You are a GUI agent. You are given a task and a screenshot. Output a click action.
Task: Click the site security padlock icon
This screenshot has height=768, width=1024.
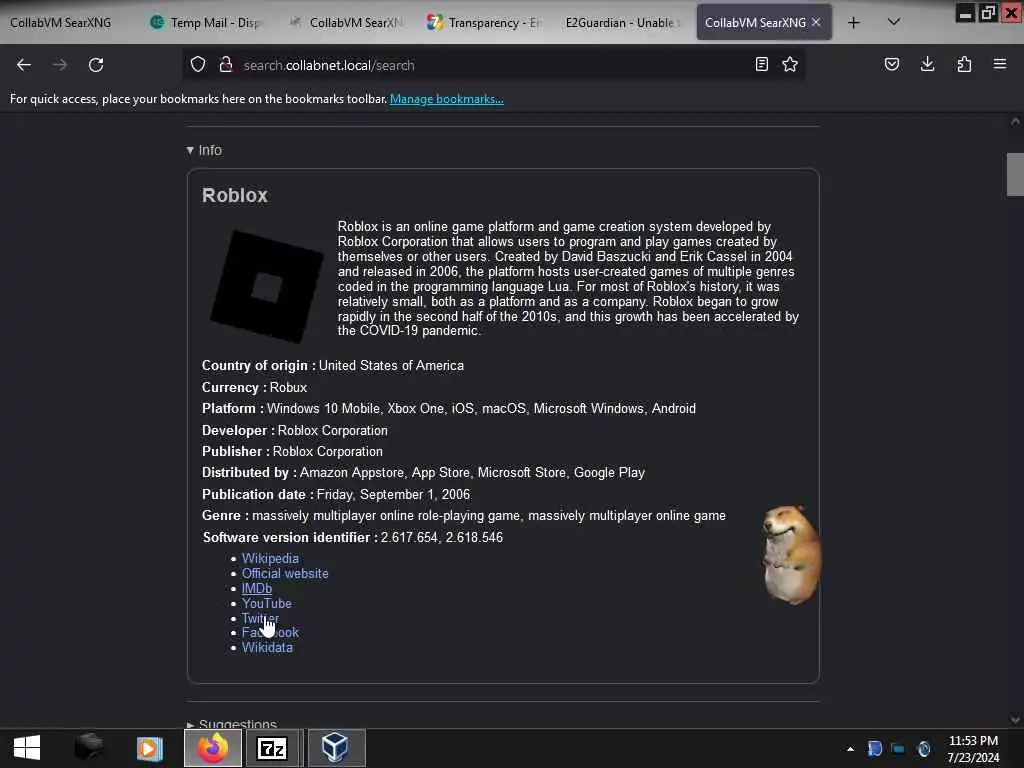click(226, 64)
